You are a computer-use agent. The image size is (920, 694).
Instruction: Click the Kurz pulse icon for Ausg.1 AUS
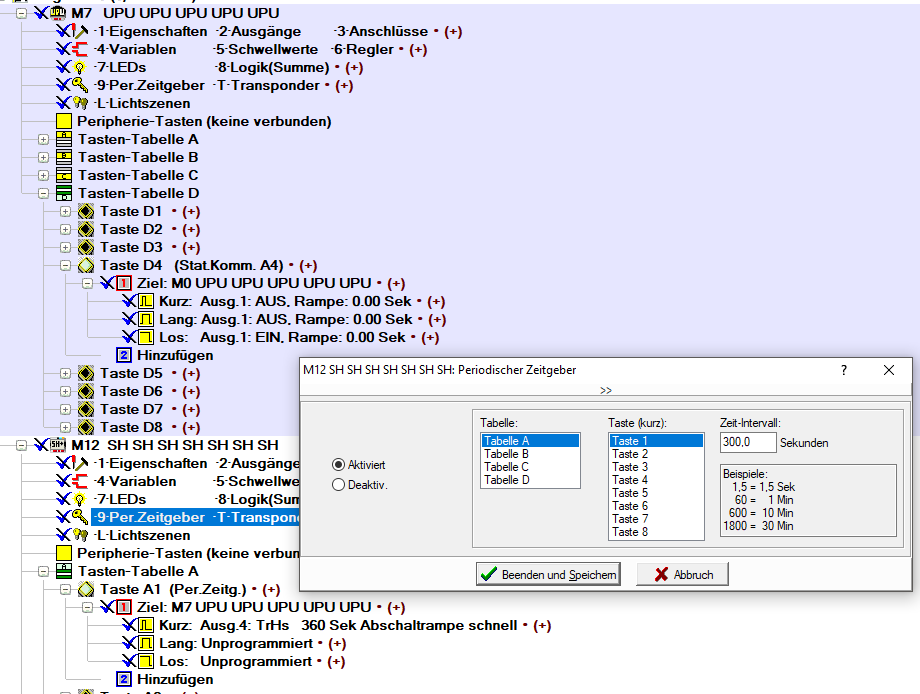coord(145,302)
